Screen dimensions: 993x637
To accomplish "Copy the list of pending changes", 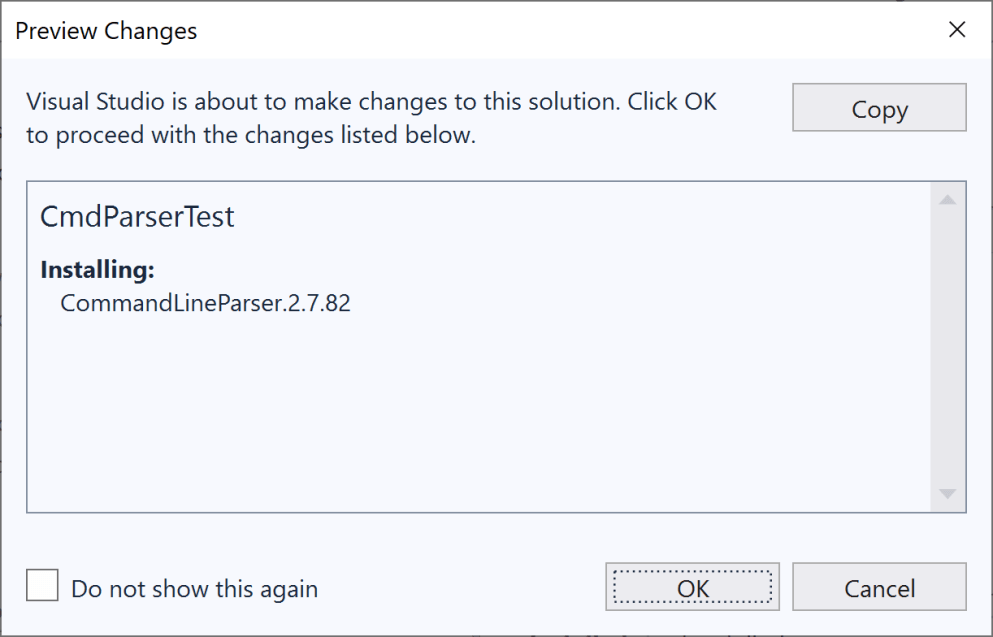I will (878, 107).
